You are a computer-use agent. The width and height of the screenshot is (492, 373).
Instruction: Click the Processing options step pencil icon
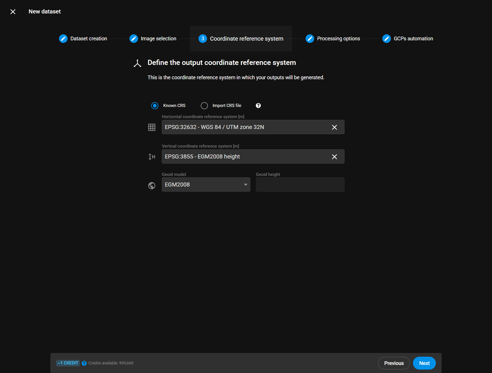click(310, 39)
